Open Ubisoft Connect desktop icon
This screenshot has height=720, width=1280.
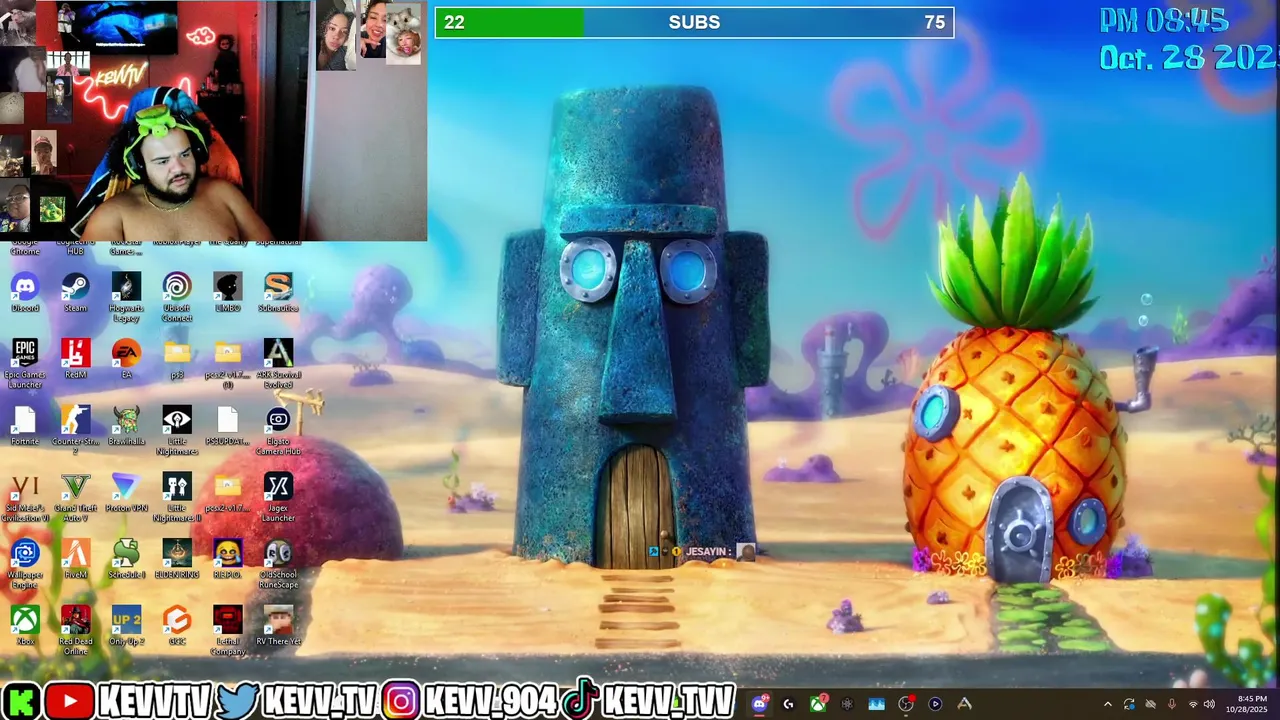177,297
